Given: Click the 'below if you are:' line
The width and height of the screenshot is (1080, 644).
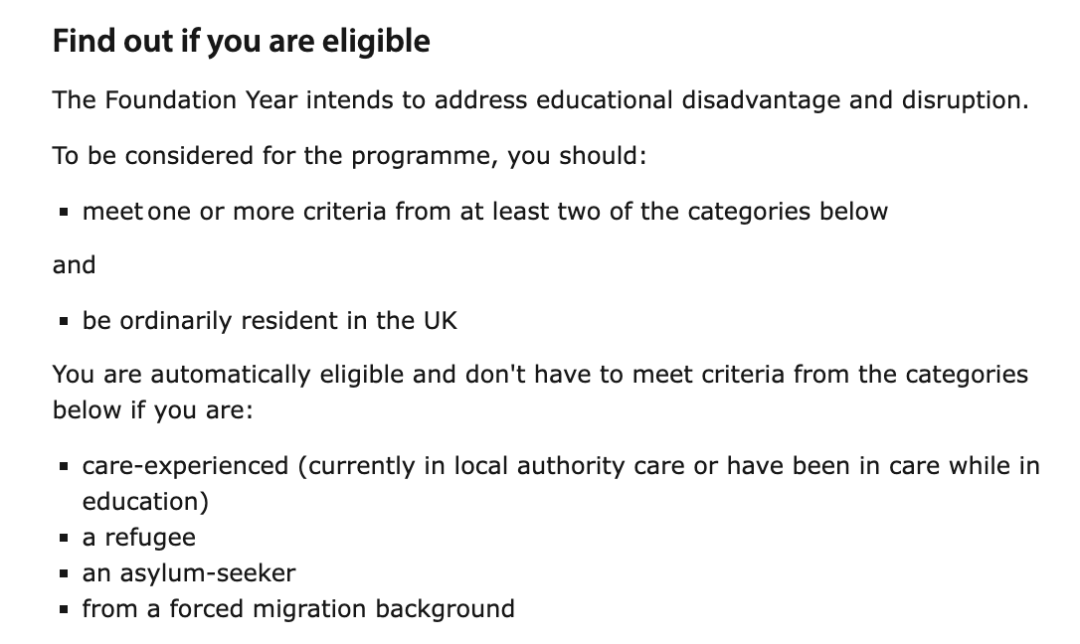Looking at the screenshot, I should tap(153, 411).
